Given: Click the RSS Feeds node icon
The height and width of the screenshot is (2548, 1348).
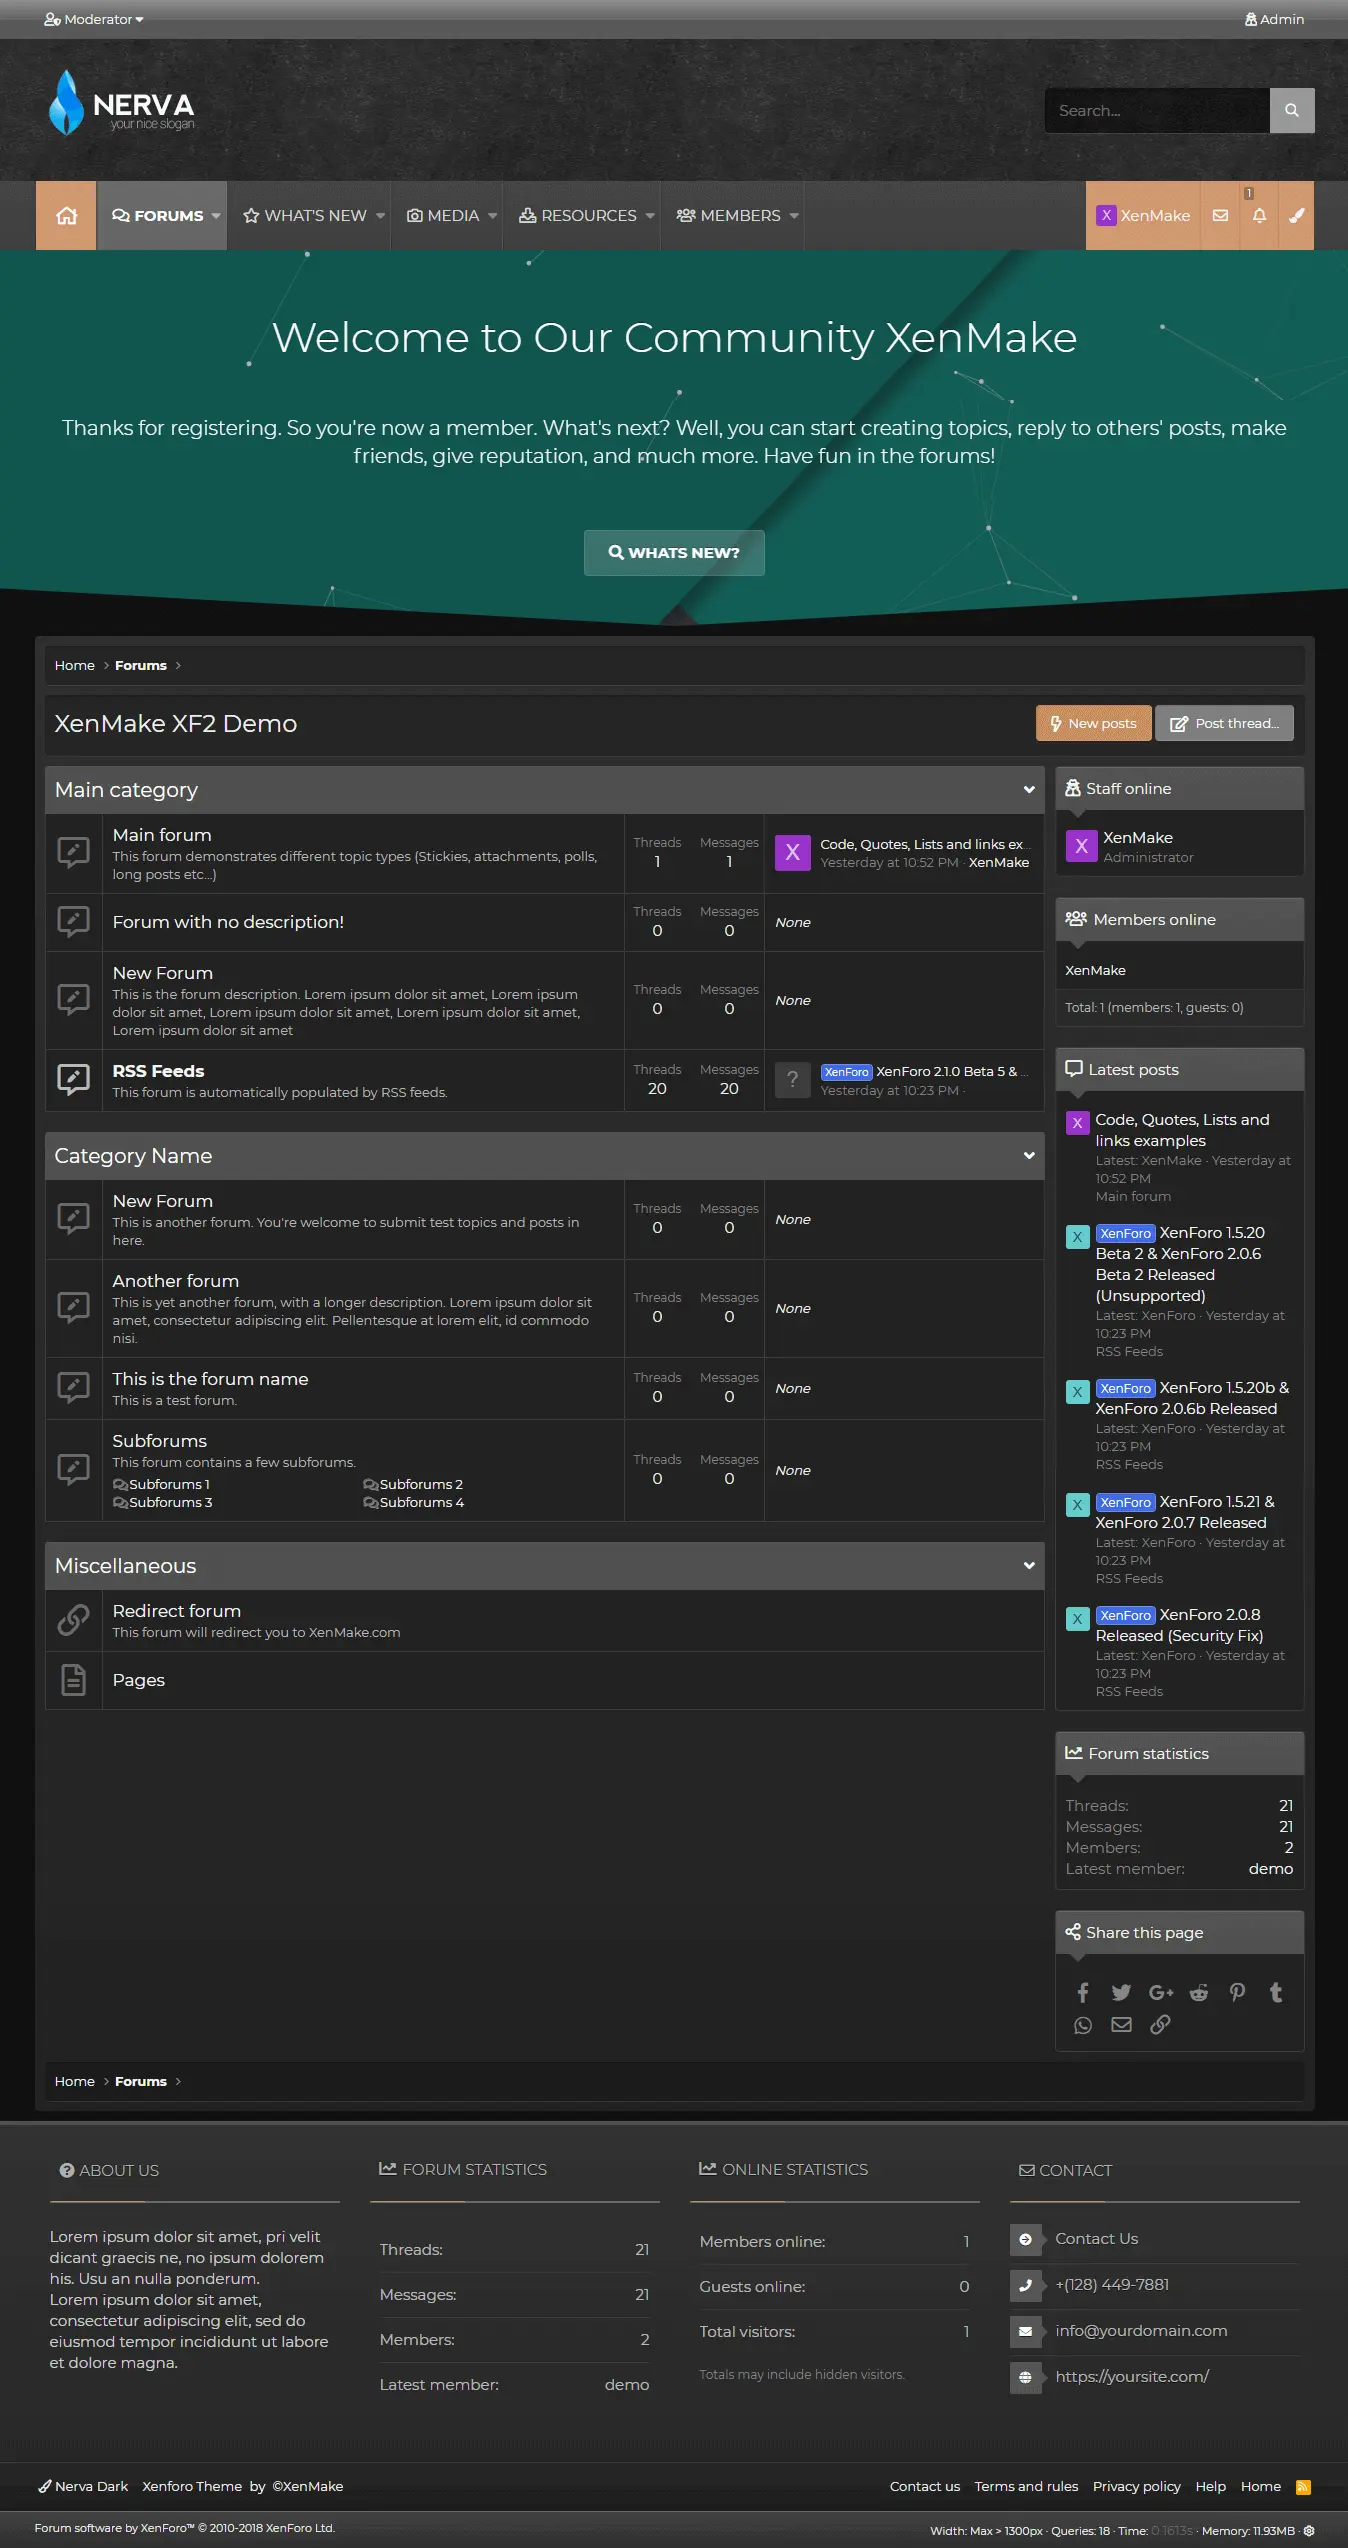Looking at the screenshot, I should pyautogui.click(x=74, y=1079).
